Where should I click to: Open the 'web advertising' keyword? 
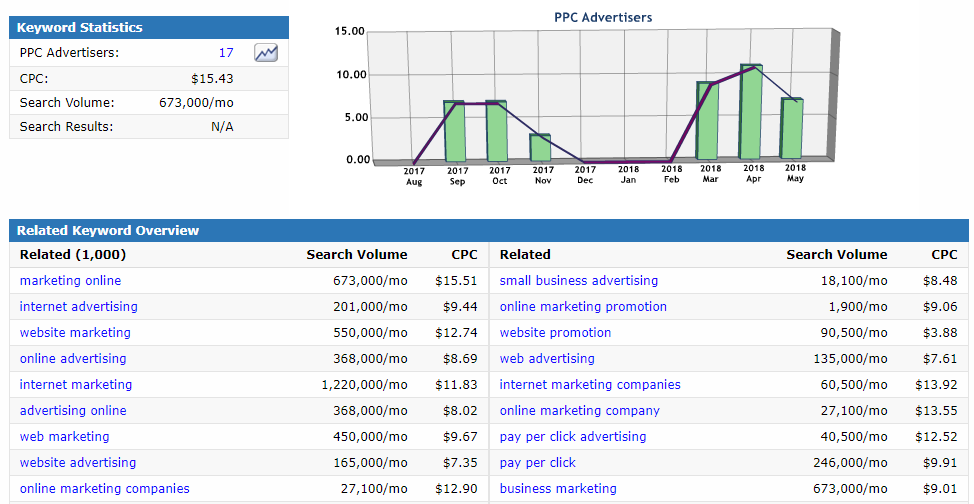click(x=547, y=359)
